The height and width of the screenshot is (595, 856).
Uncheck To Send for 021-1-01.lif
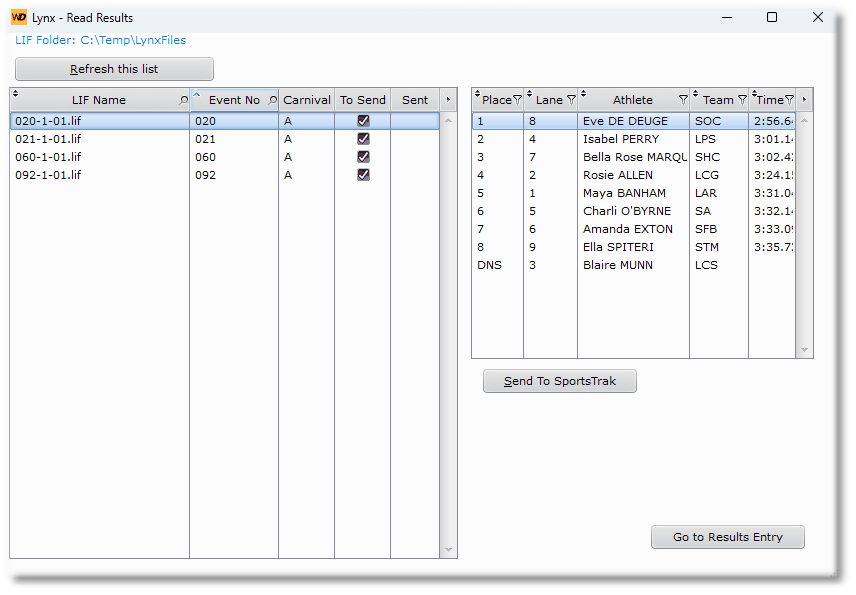click(x=363, y=139)
